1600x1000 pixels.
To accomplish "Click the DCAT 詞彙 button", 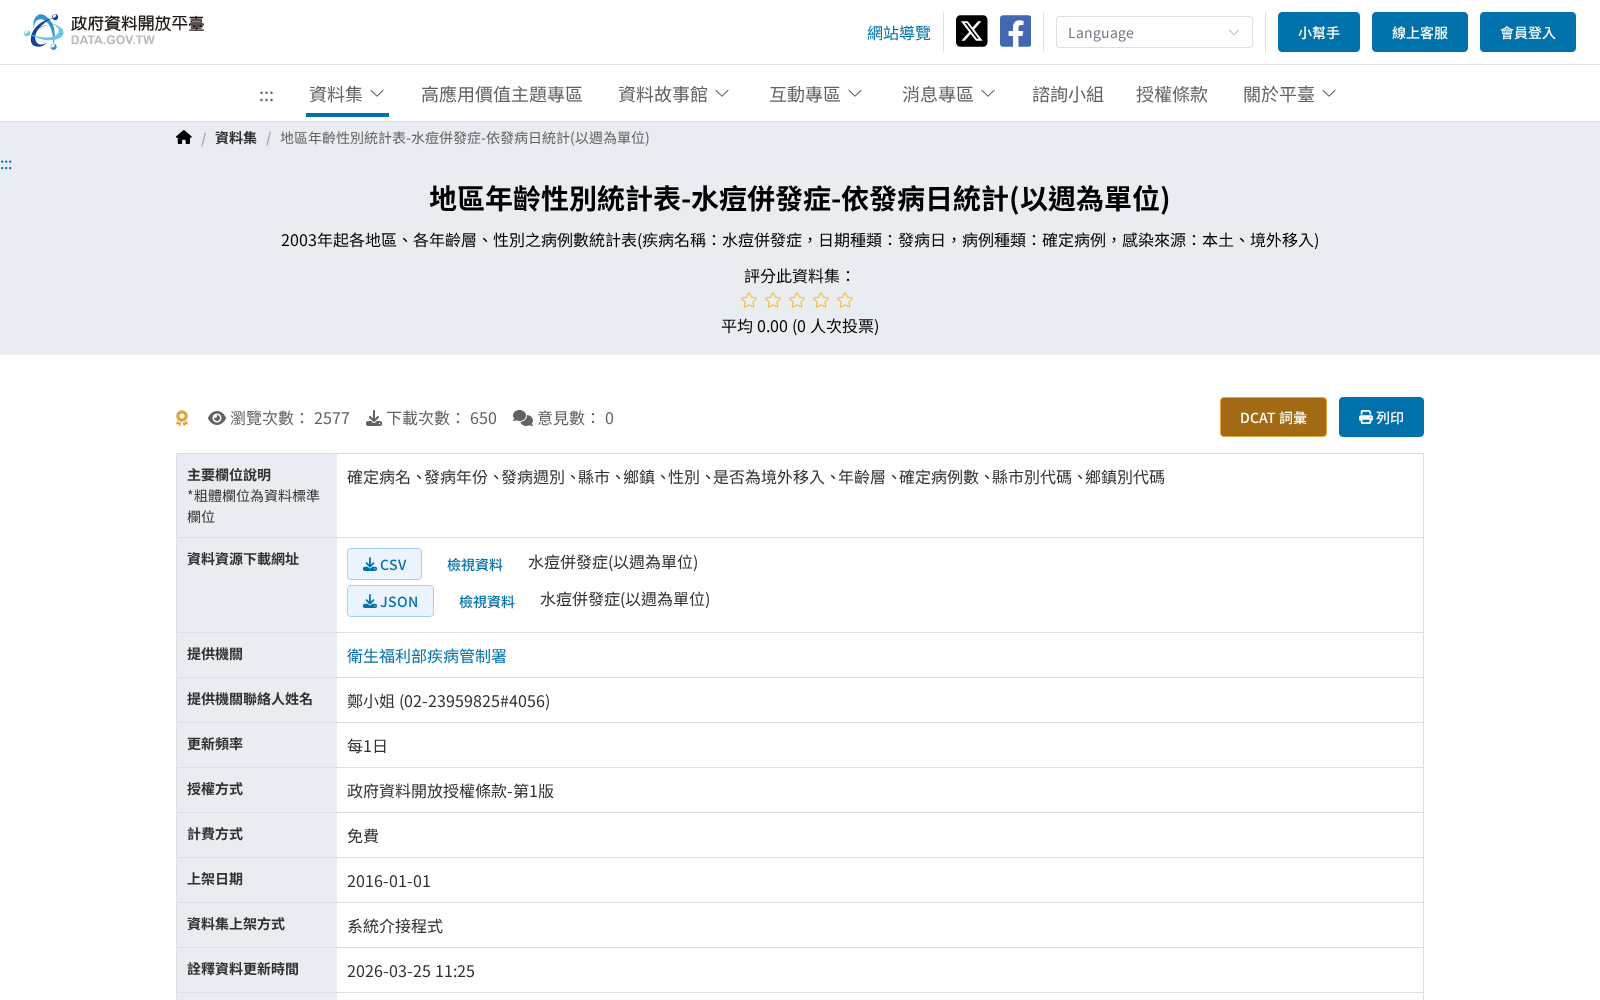I will click(x=1273, y=417).
